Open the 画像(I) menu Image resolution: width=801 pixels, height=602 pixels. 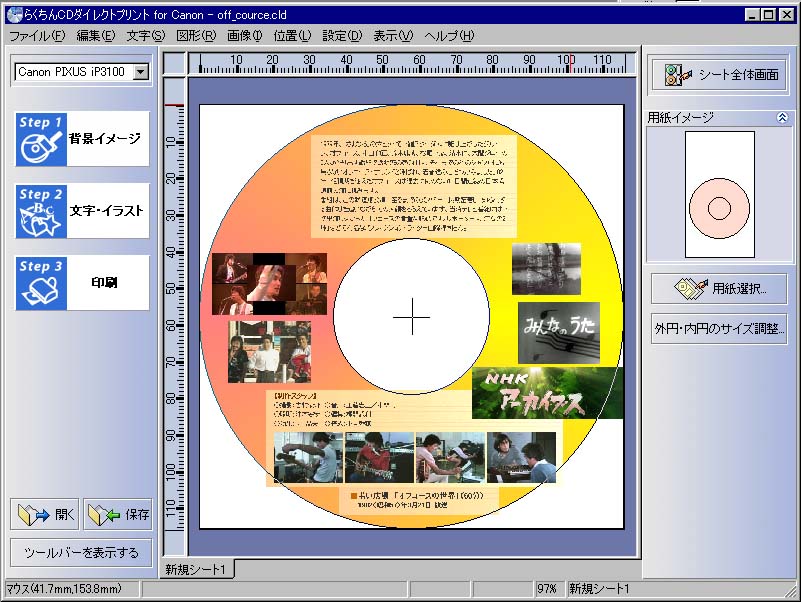click(244, 36)
